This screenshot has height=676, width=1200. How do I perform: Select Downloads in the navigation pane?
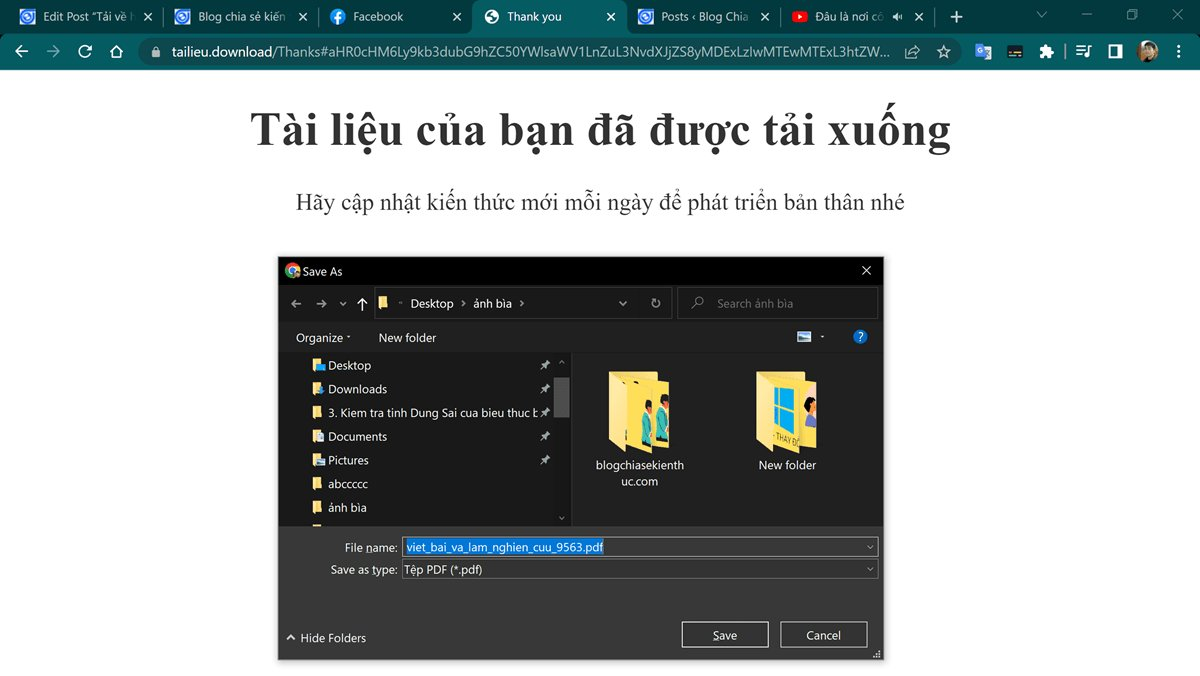coord(357,389)
